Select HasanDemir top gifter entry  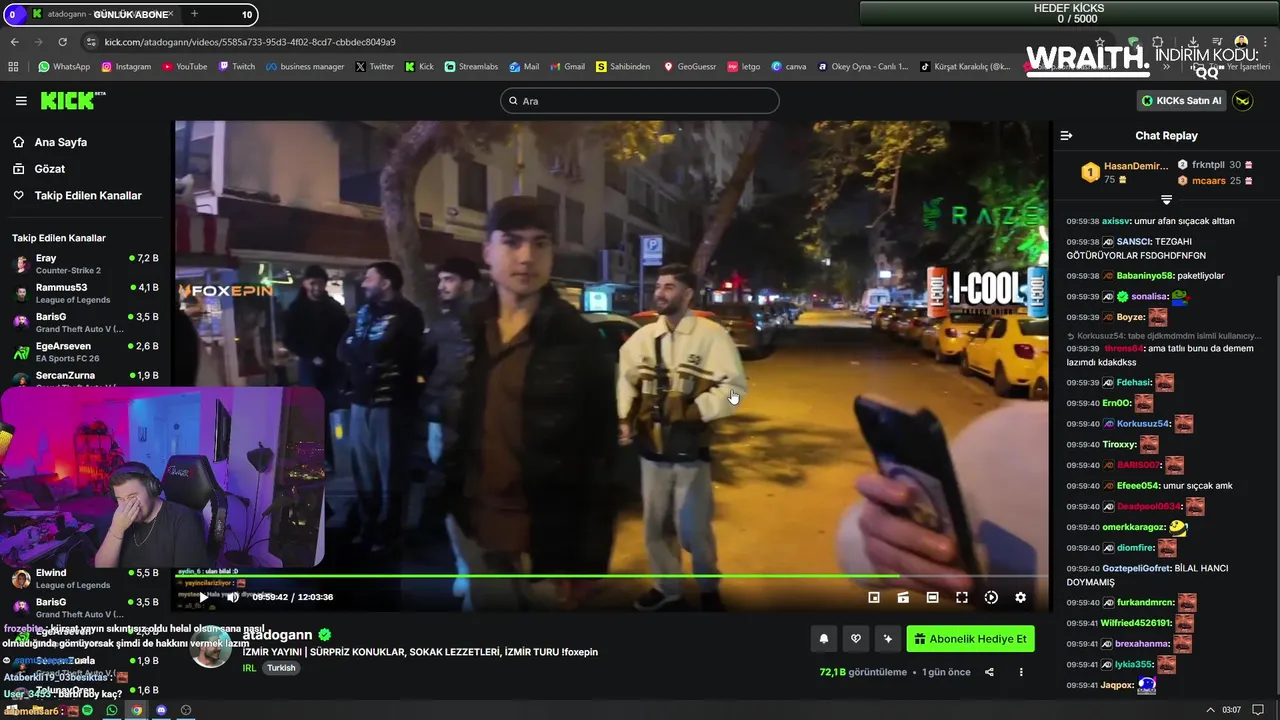(x=1124, y=172)
